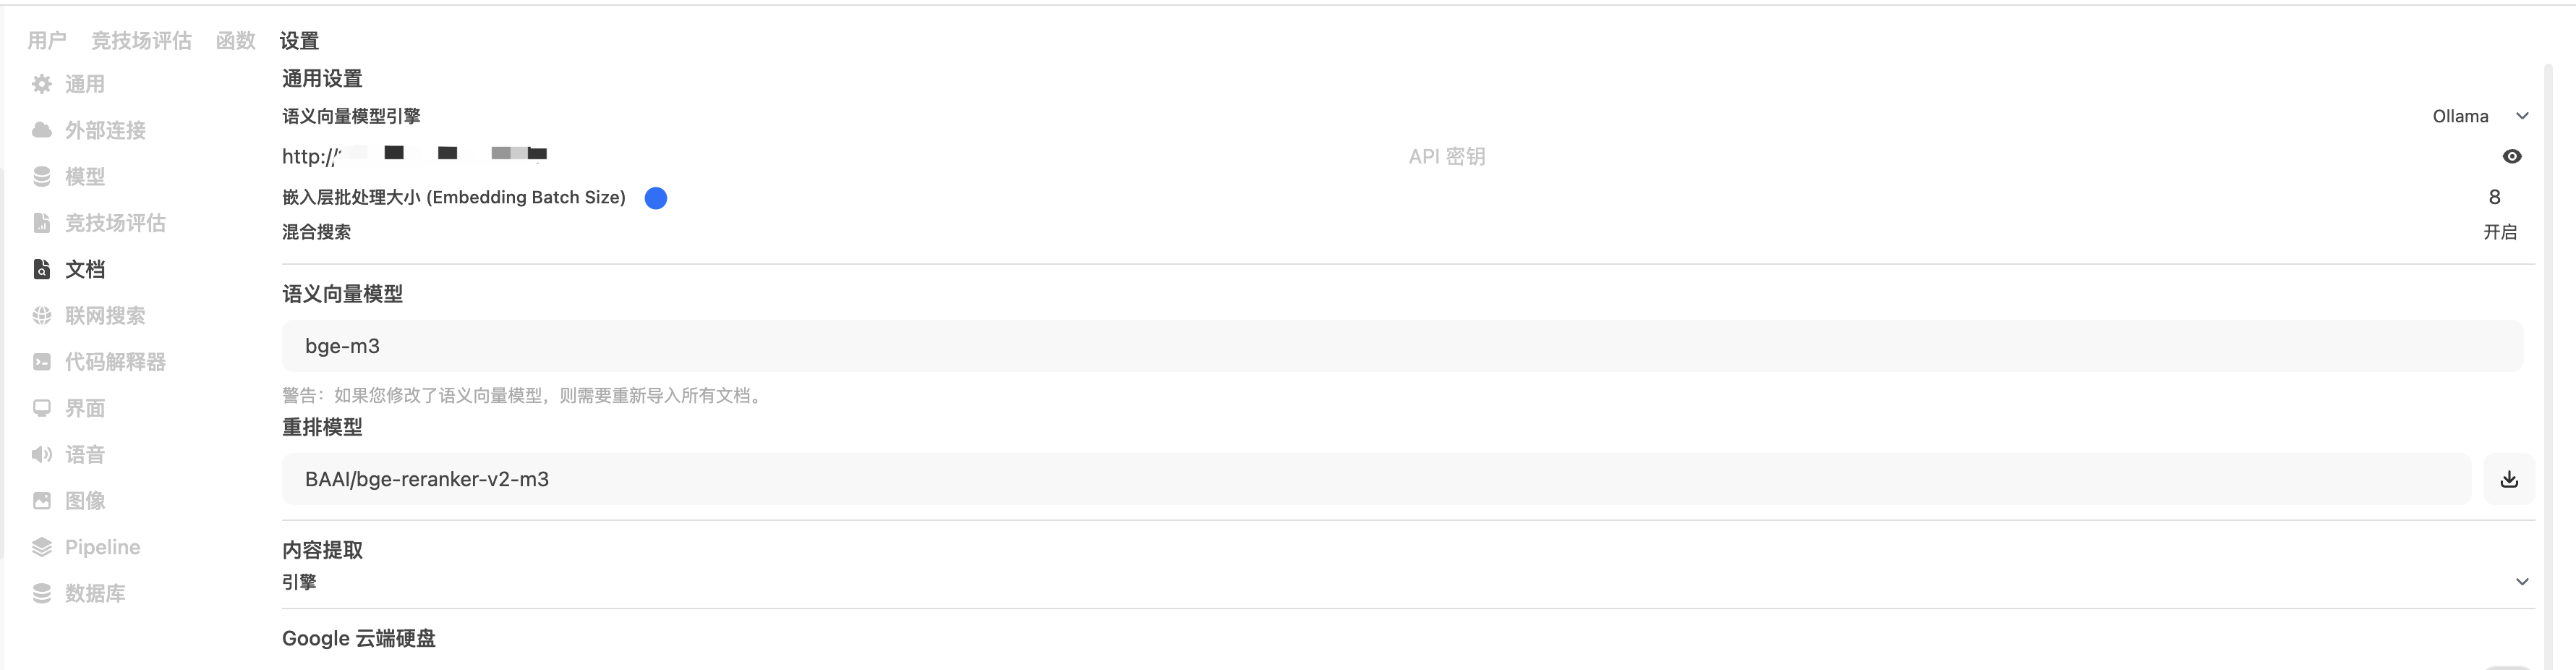2576x670 pixels.
Task: Open the 代码解释器 terminal icon
Action: (x=42, y=361)
